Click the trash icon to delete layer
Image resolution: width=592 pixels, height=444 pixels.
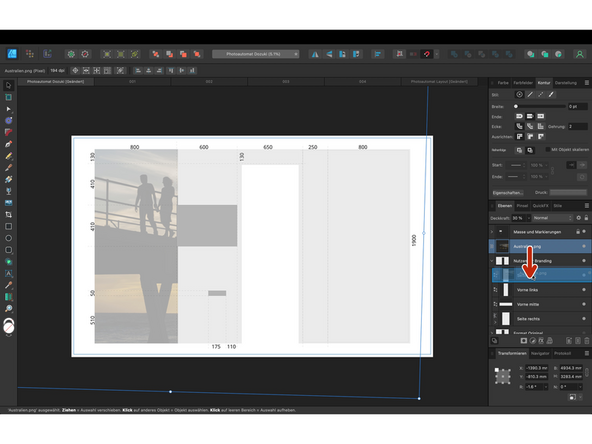[586, 341]
